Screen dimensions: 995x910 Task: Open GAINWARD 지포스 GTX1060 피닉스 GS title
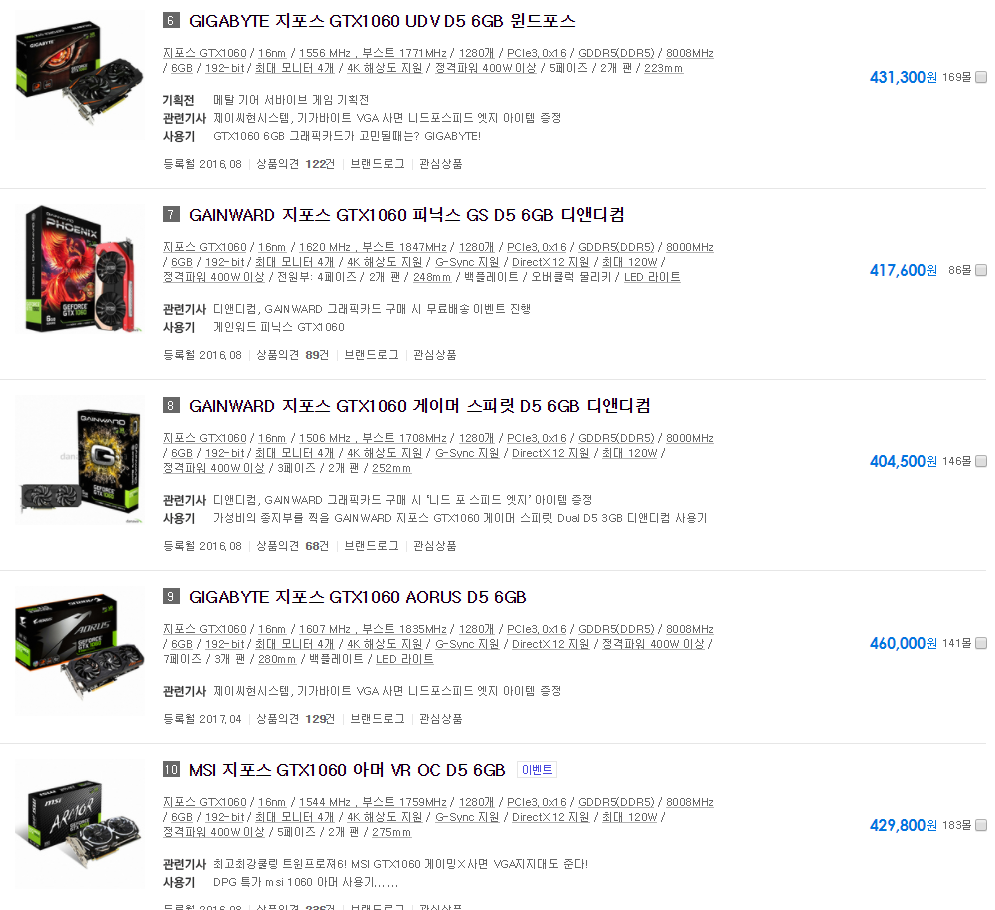point(406,215)
